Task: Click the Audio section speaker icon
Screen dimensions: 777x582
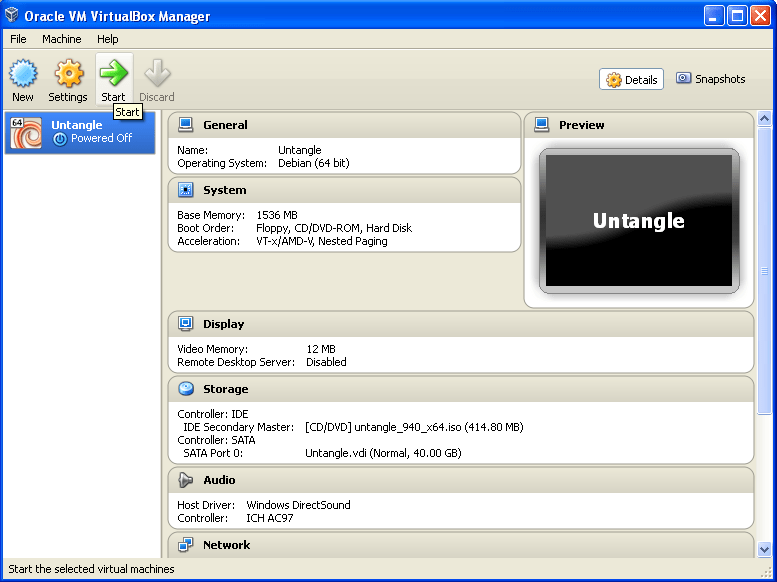Action: (186, 479)
